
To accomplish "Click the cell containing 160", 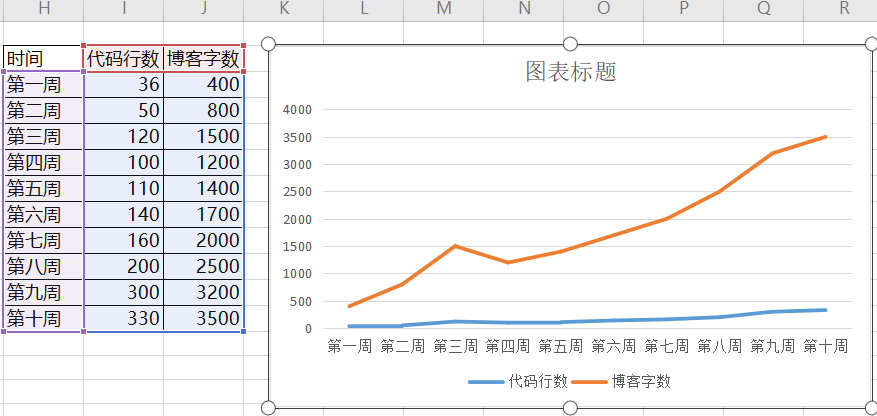I will 124,240.
